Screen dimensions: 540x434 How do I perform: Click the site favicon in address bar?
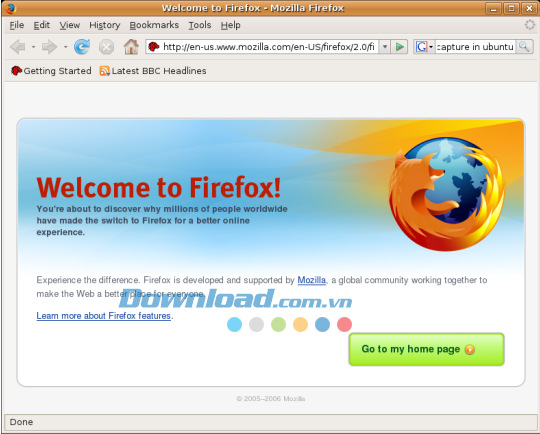pyautogui.click(x=154, y=46)
